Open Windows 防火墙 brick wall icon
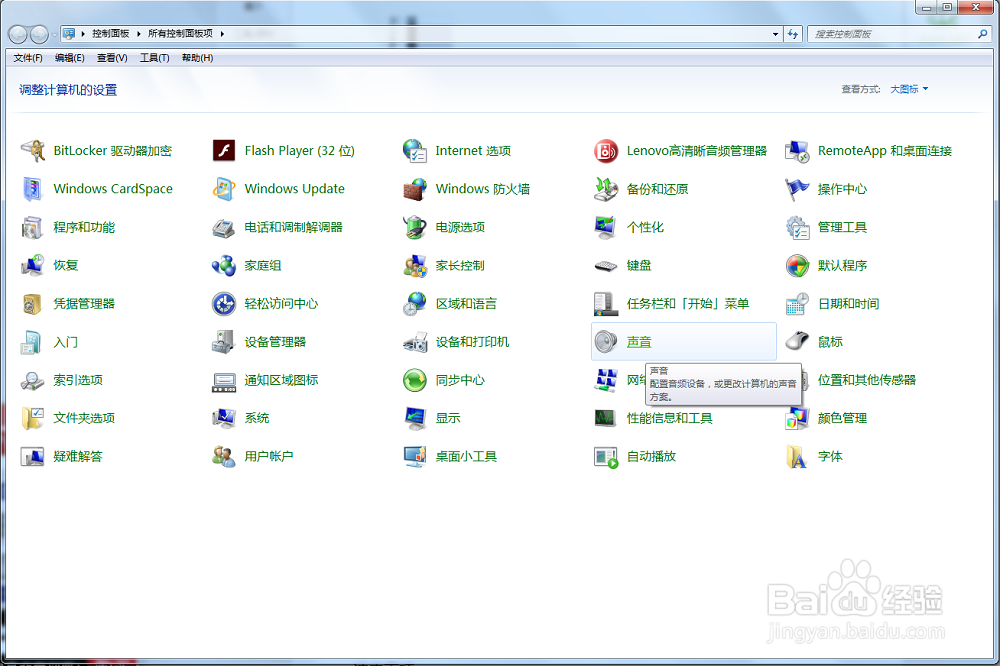 (x=415, y=189)
